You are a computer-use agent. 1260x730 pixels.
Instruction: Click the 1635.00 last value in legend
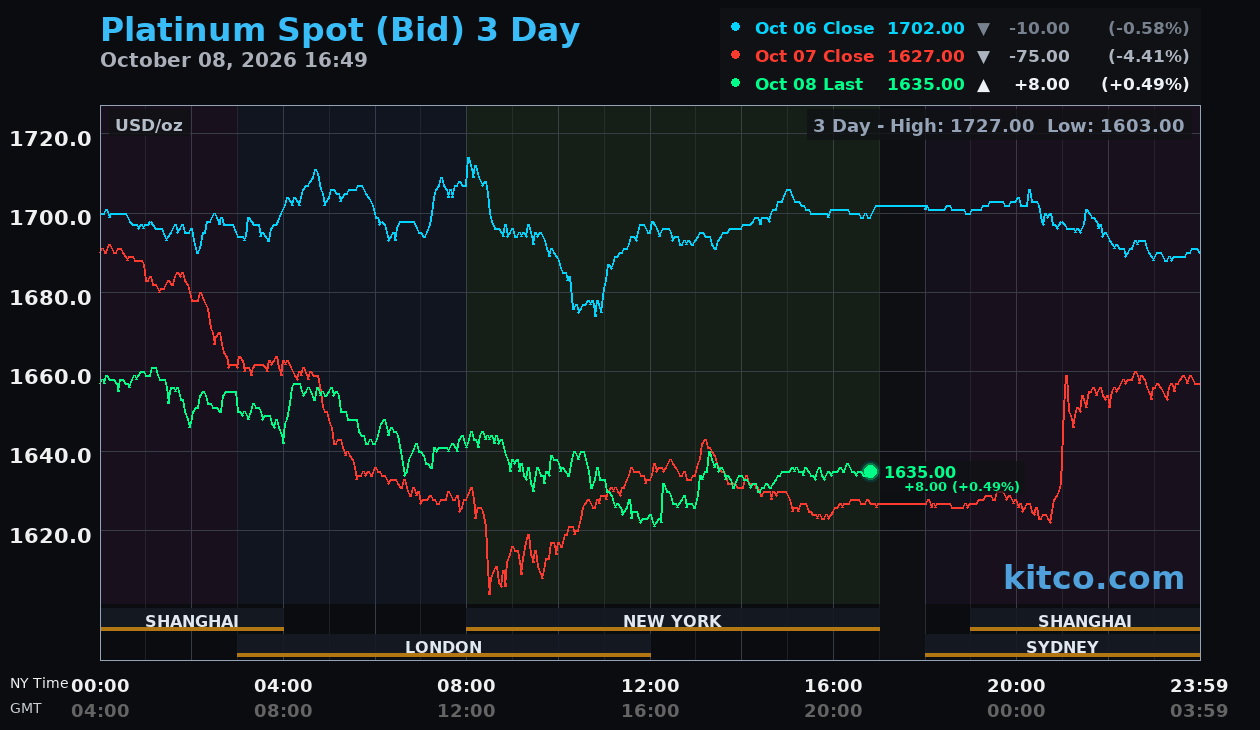926,84
